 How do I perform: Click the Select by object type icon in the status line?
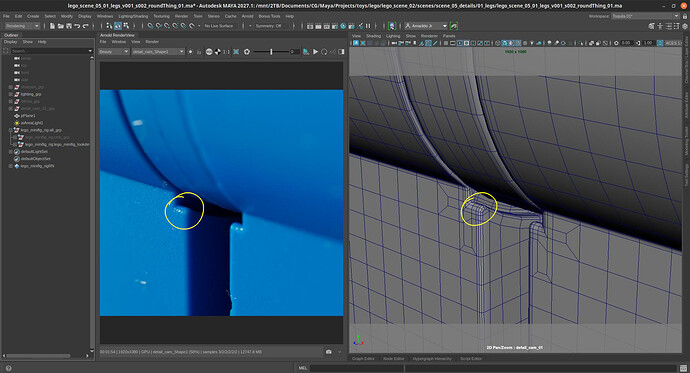(x=117, y=26)
